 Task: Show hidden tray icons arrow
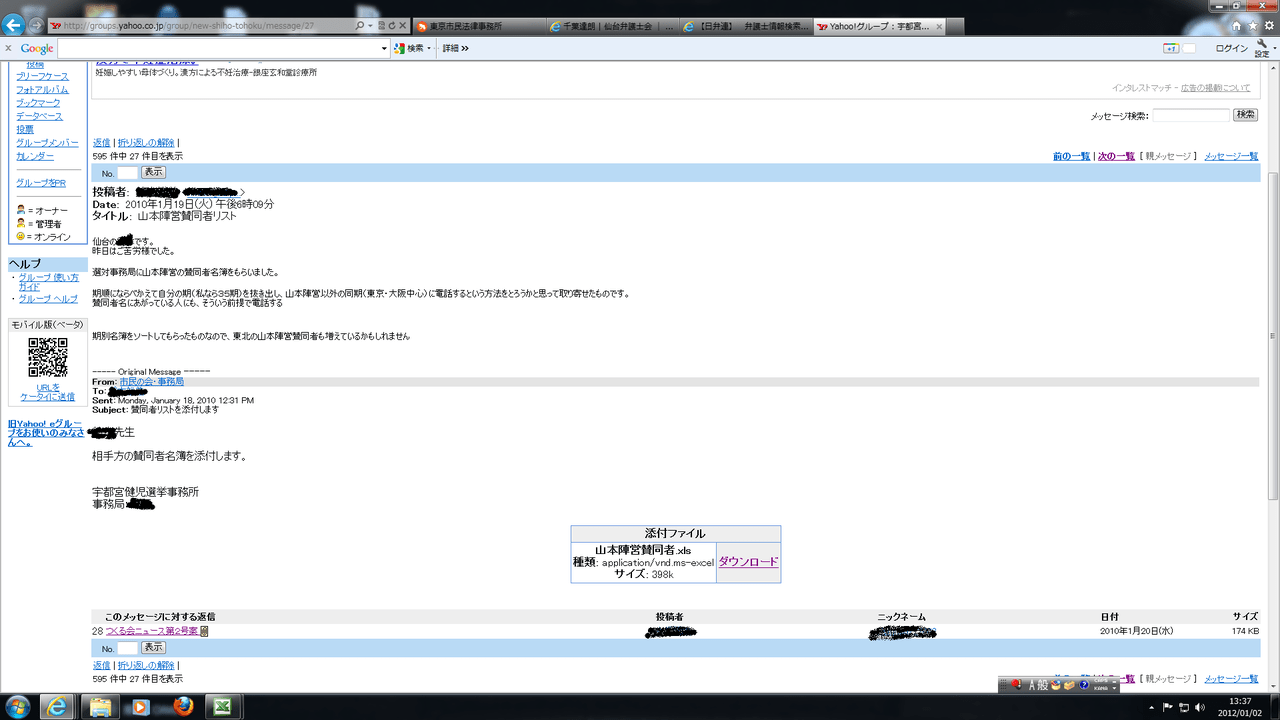tap(1149, 707)
